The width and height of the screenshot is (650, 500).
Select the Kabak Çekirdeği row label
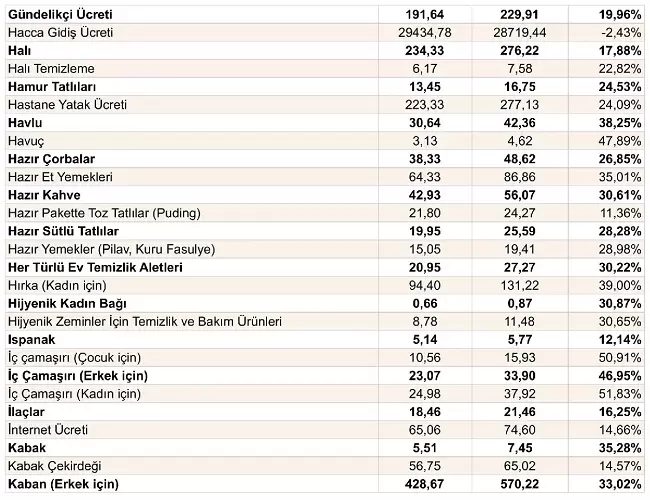click(x=55, y=466)
